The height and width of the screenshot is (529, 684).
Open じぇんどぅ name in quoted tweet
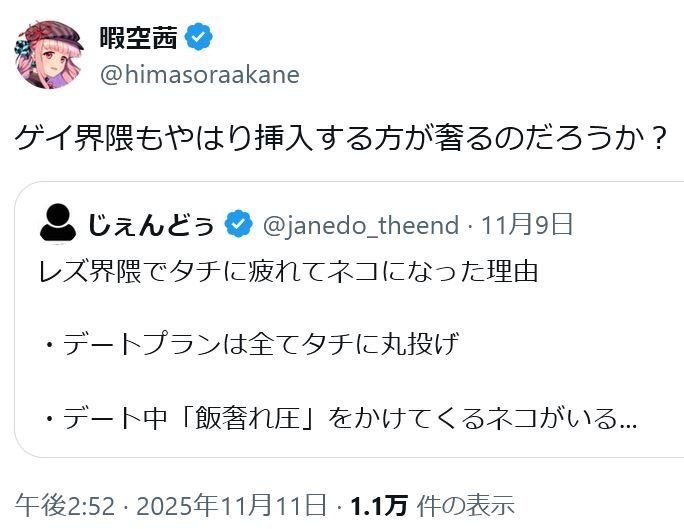pyautogui.click(x=150, y=224)
